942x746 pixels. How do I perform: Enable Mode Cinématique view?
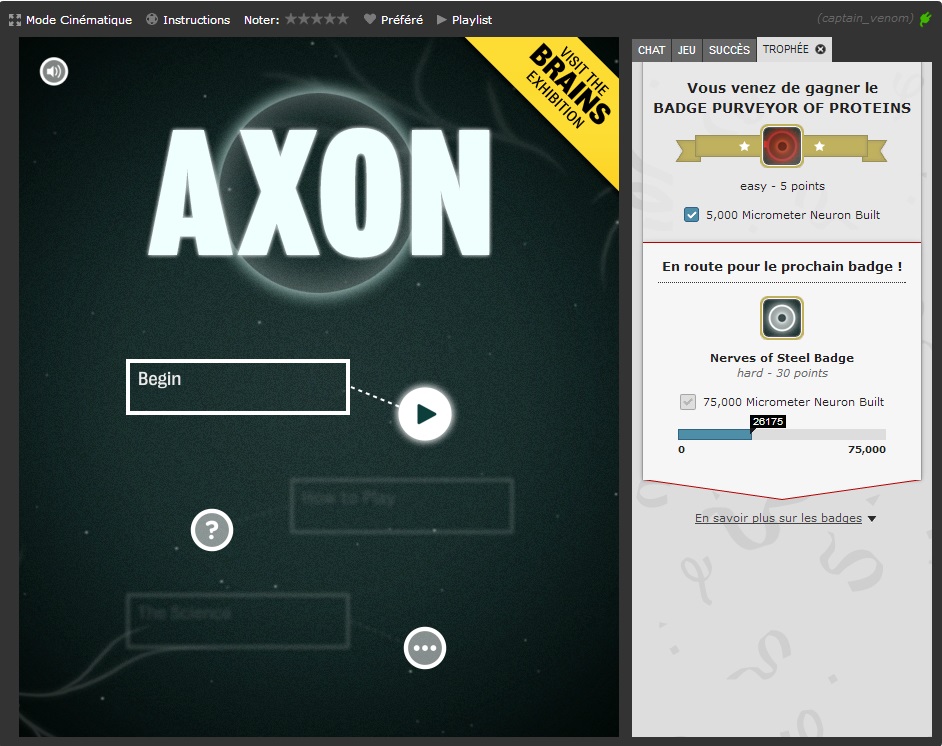(70, 20)
